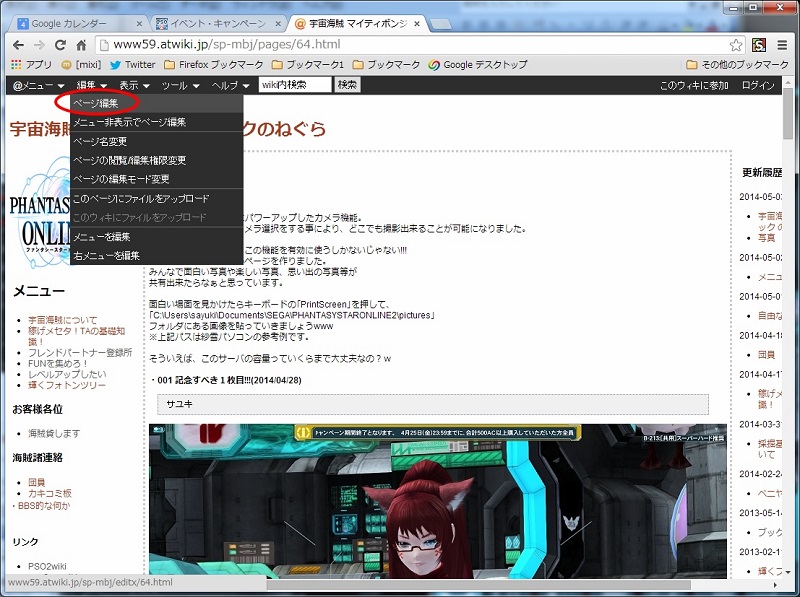Open 写真 link in 更新履歴

[766, 238]
